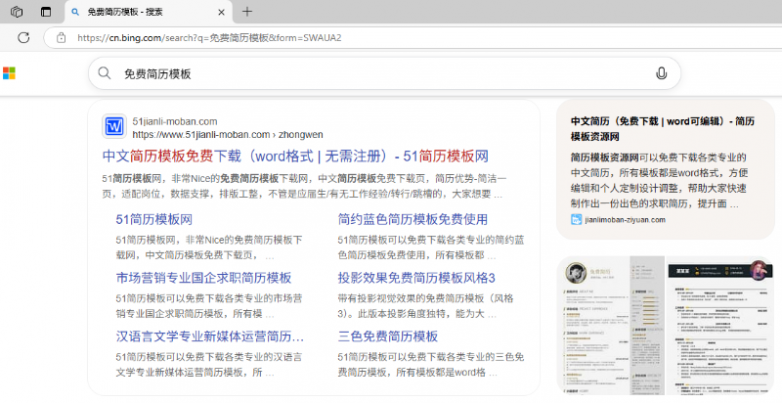The width and height of the screenshot is (782, 403).
Task: Click description text under 简约蓝色简历模板免费使用
Action: pyautogui.click(x=431, y=247)
